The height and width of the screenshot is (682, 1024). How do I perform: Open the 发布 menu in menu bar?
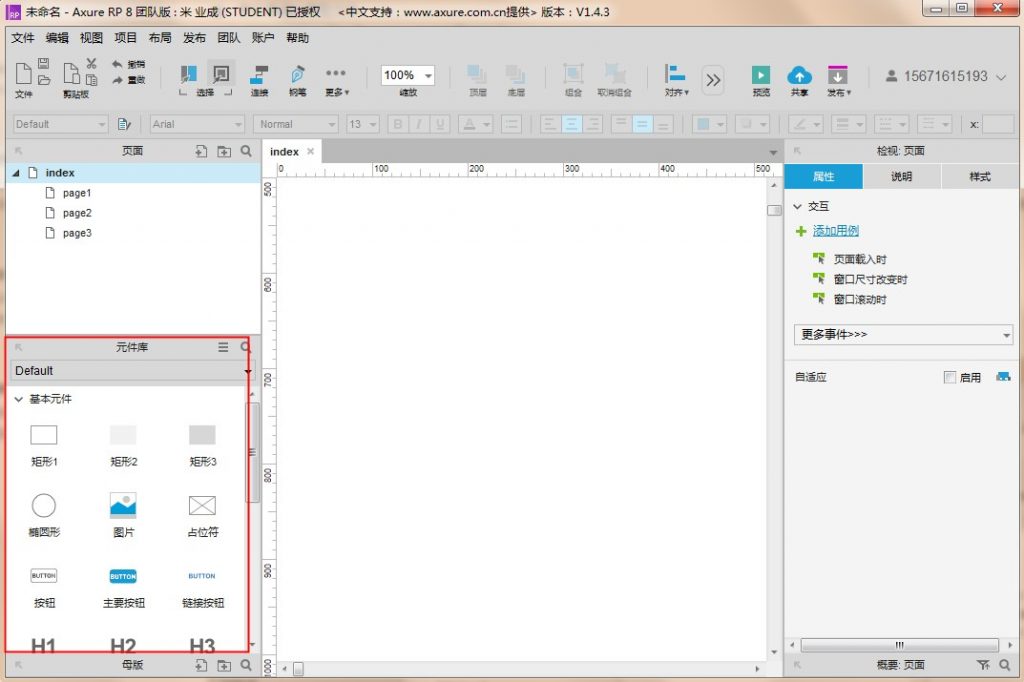[x=194, y=38]
